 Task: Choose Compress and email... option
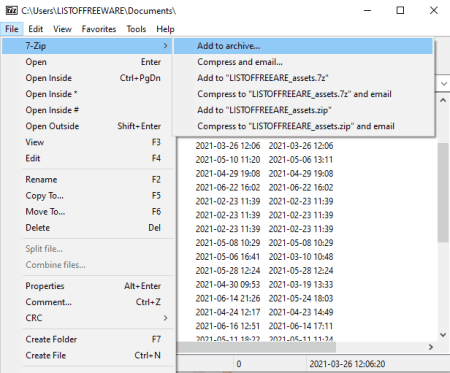303,62
